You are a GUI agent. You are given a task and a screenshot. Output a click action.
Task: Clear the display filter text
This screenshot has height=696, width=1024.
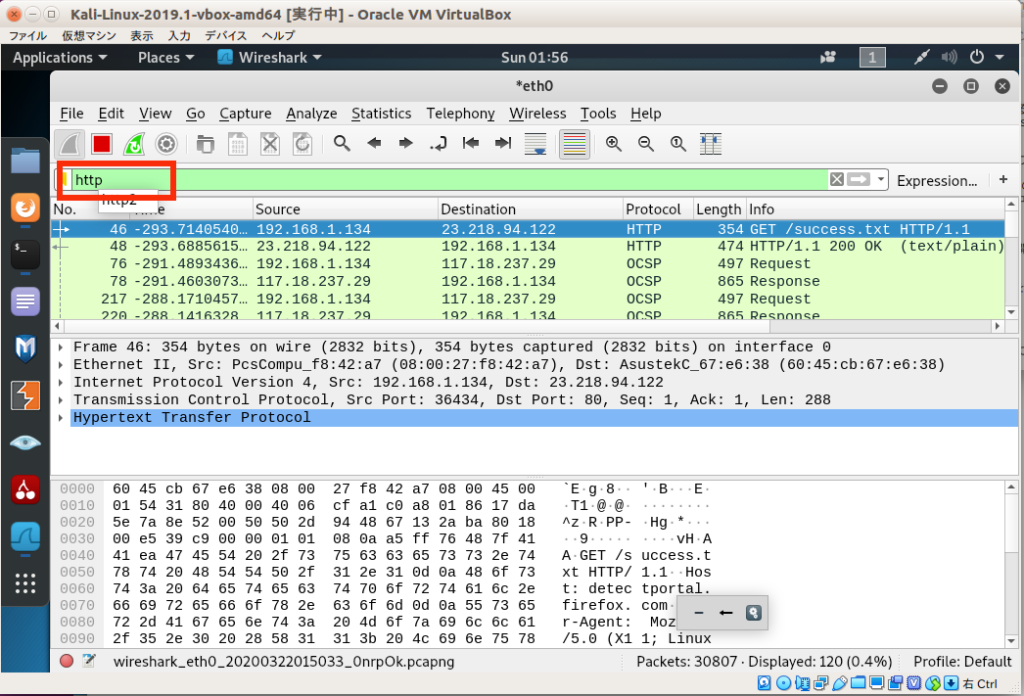click(x=837, y=180)
